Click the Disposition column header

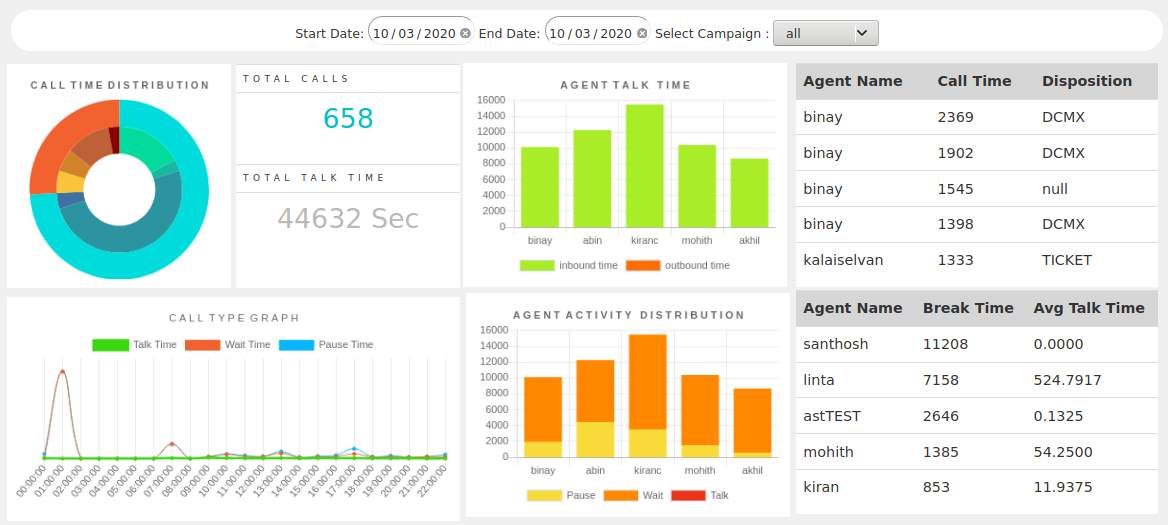click(x=1086, y=82)
